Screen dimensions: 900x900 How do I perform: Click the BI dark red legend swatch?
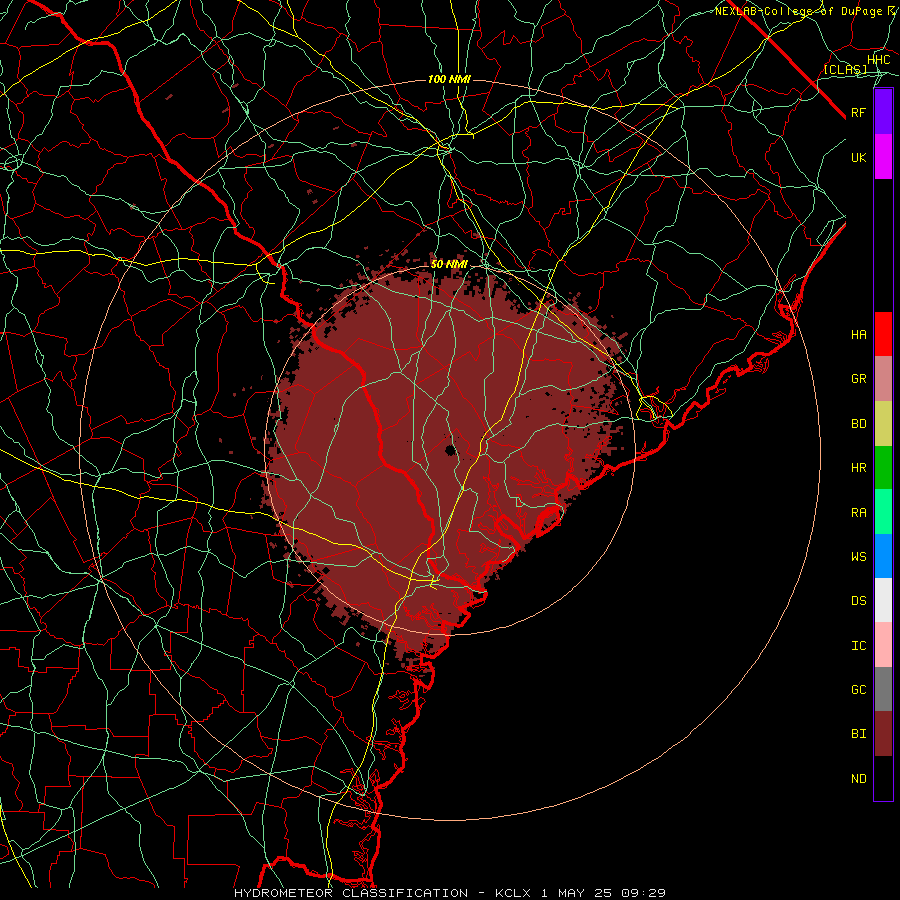883,734
